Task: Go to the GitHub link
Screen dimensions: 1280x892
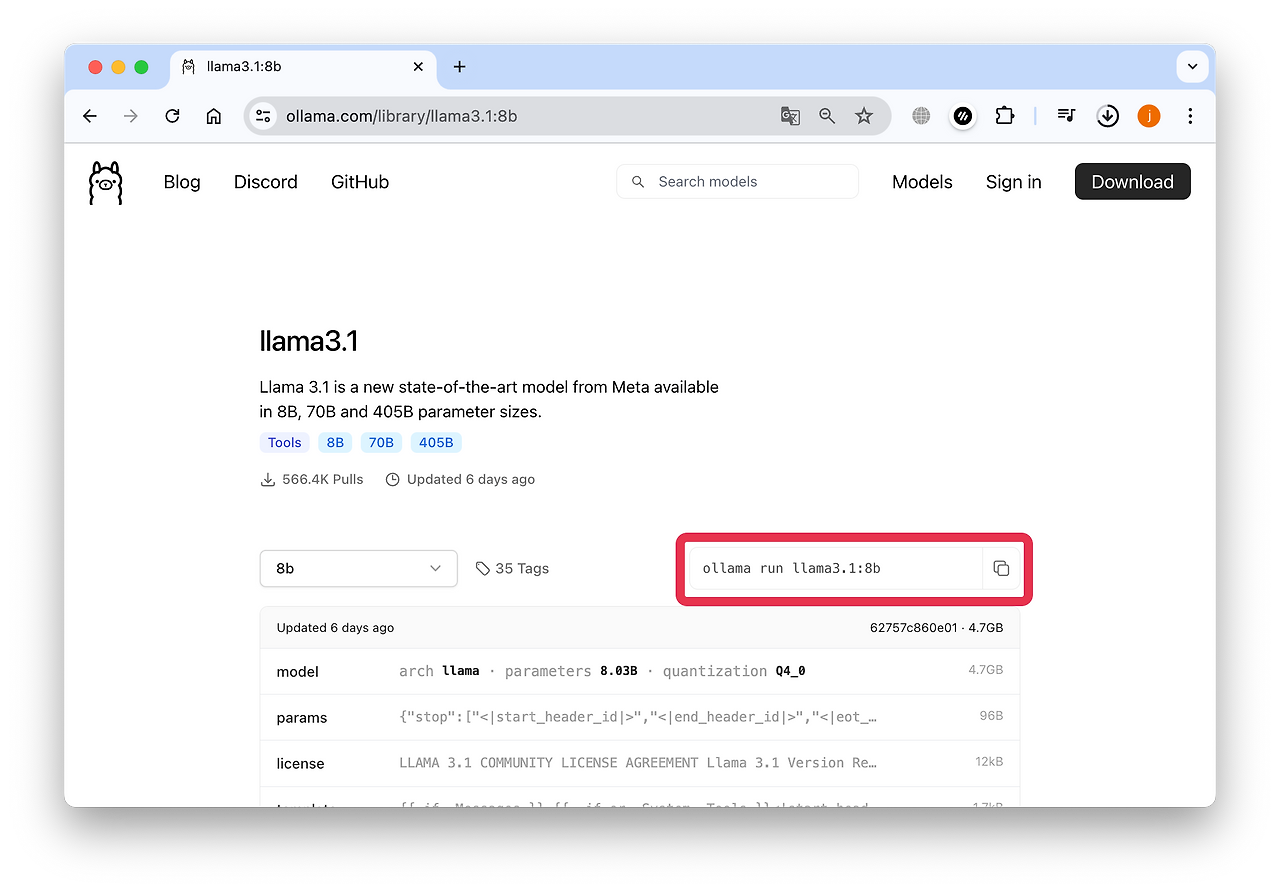Action: coord(360,182)
